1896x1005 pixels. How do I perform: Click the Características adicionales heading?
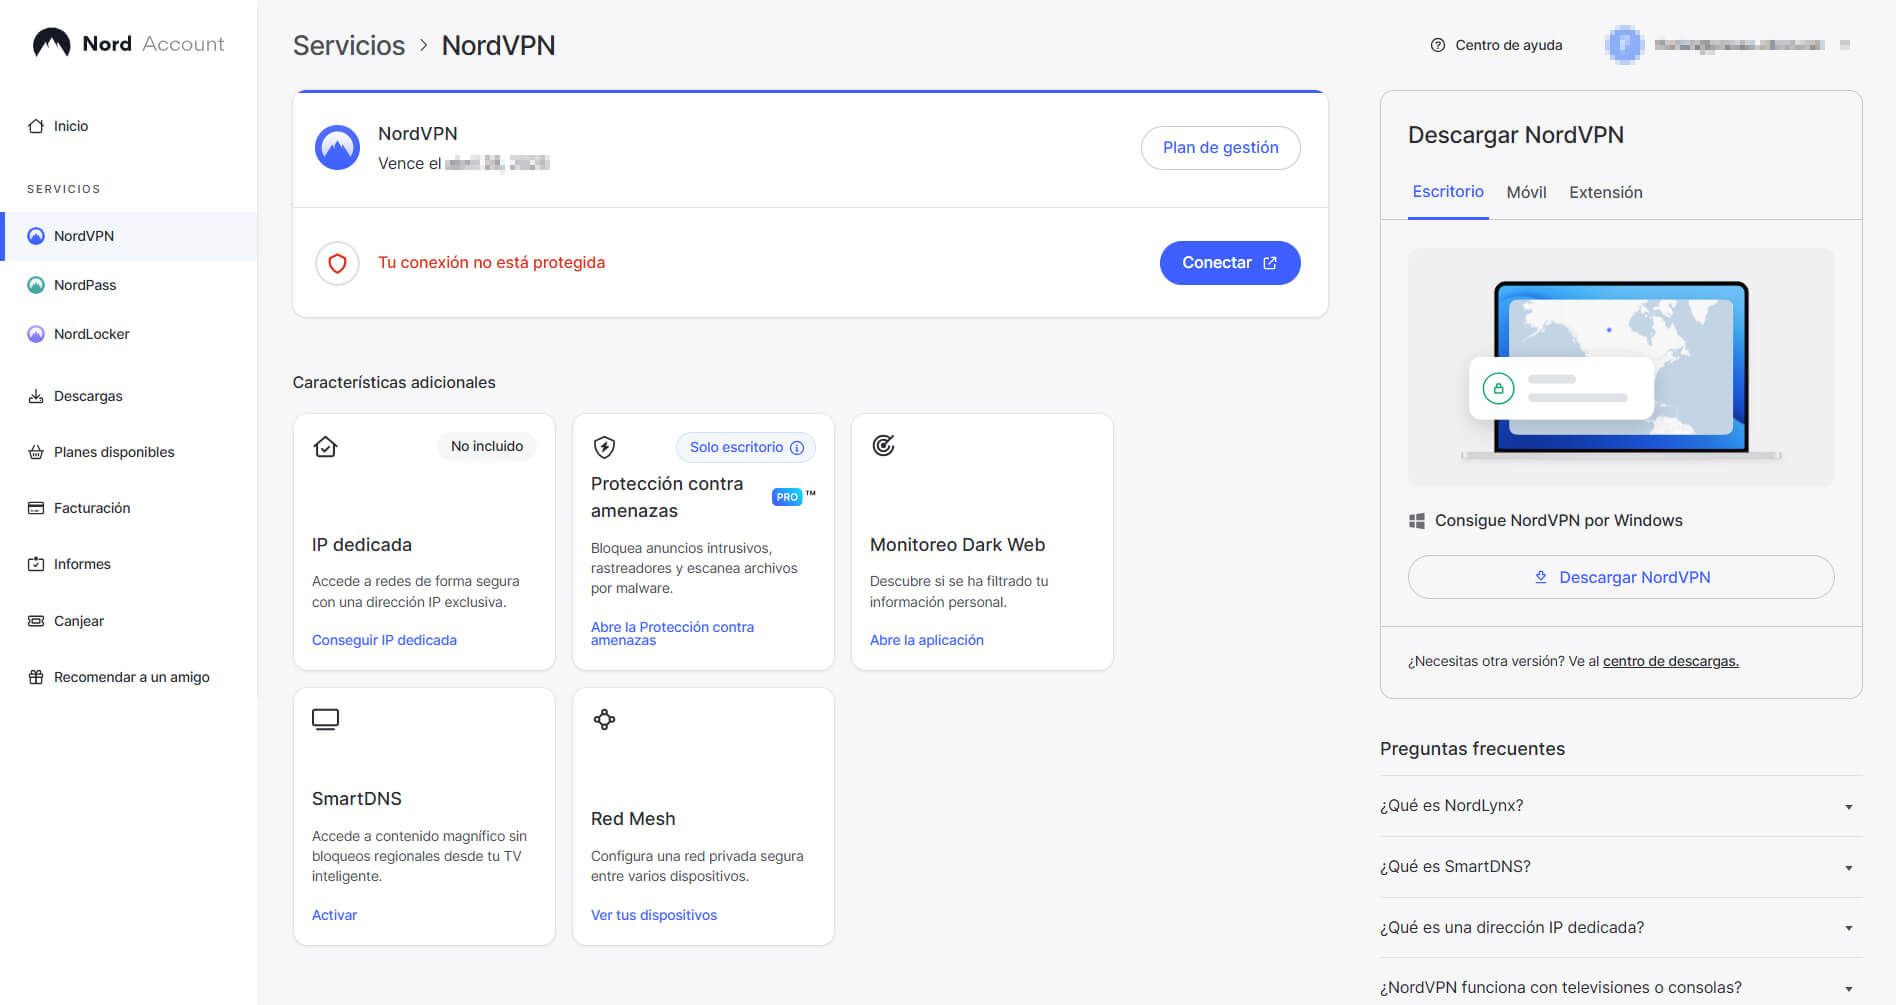394,382
